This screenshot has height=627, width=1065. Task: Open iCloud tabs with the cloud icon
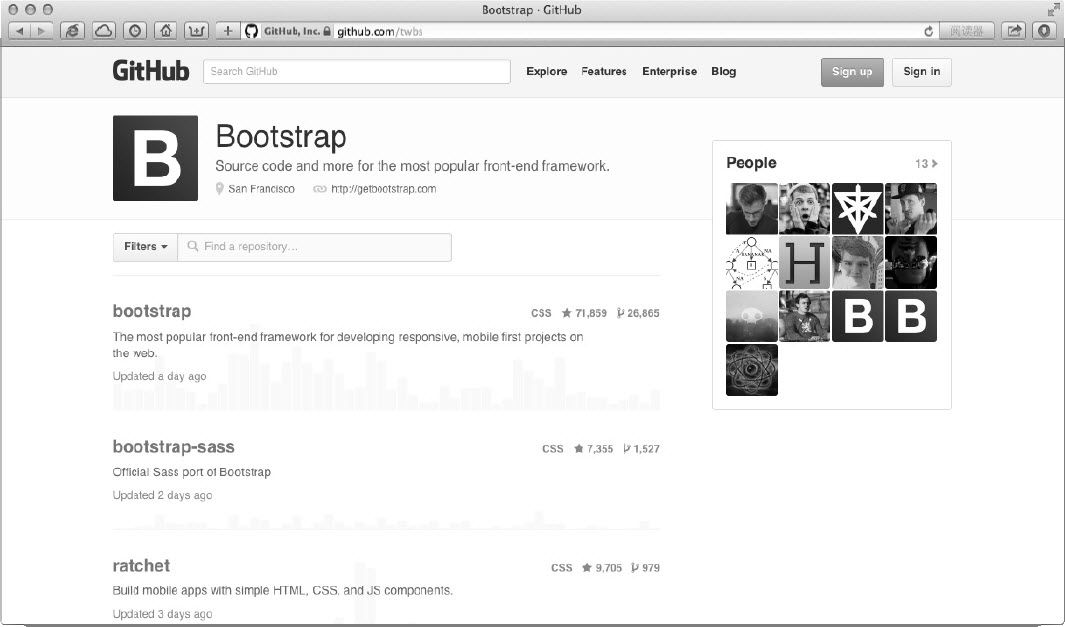click(103, 31)
